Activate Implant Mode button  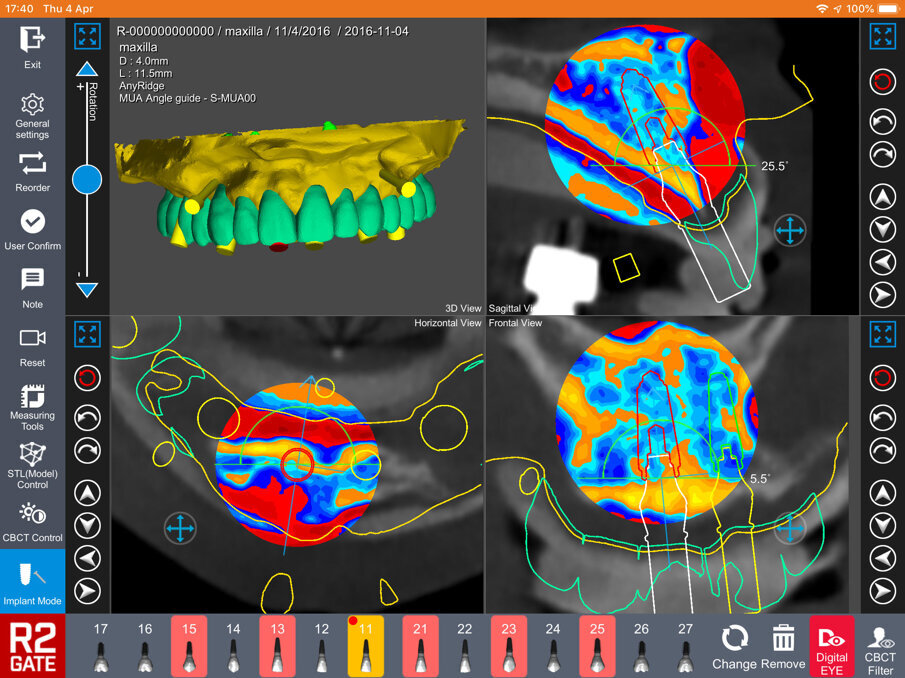click(32, 580)
